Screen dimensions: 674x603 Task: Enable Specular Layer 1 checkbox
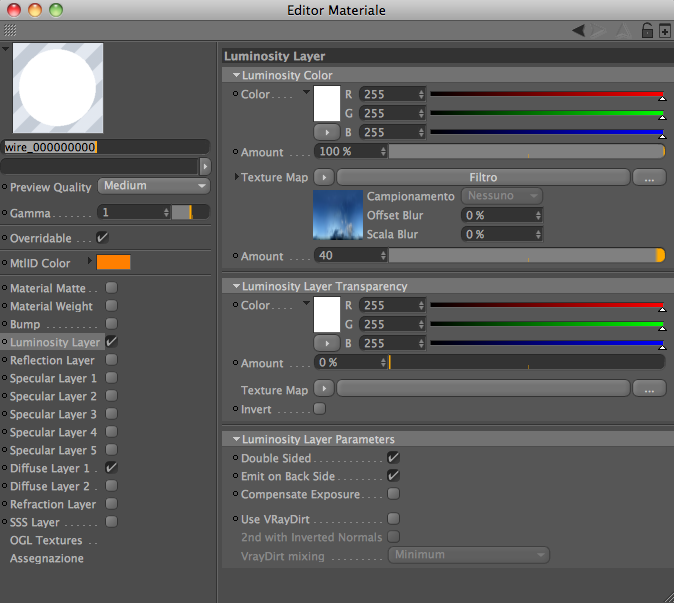click(x=111, y=378)
